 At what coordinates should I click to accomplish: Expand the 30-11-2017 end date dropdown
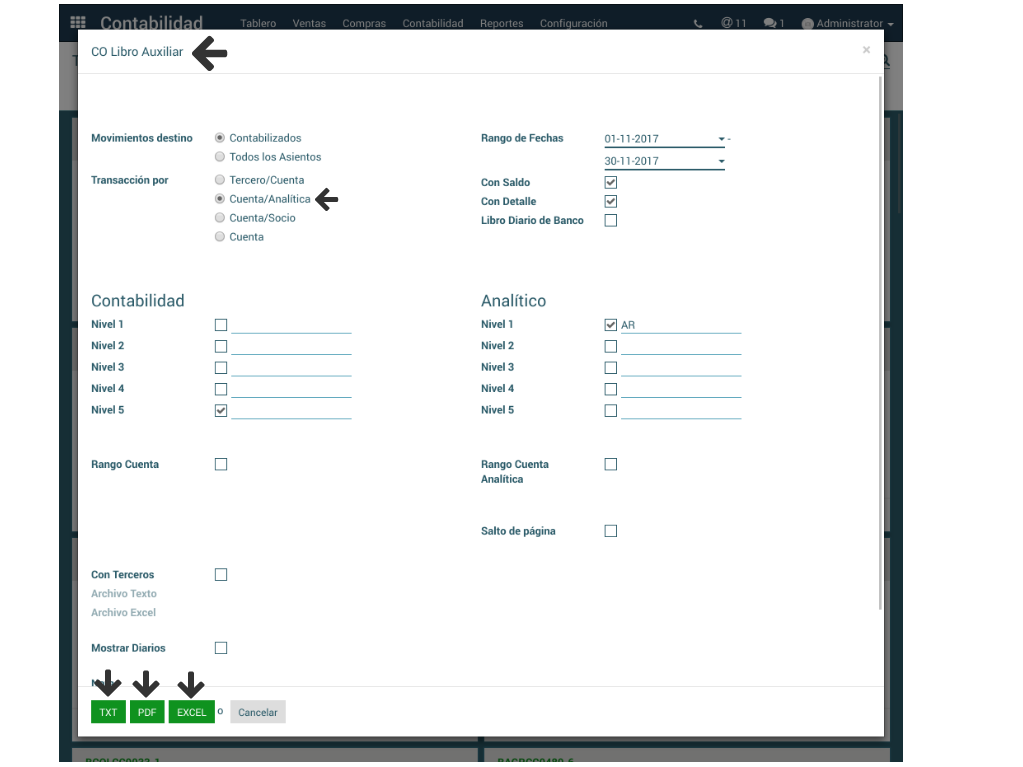tap(721, 161)
